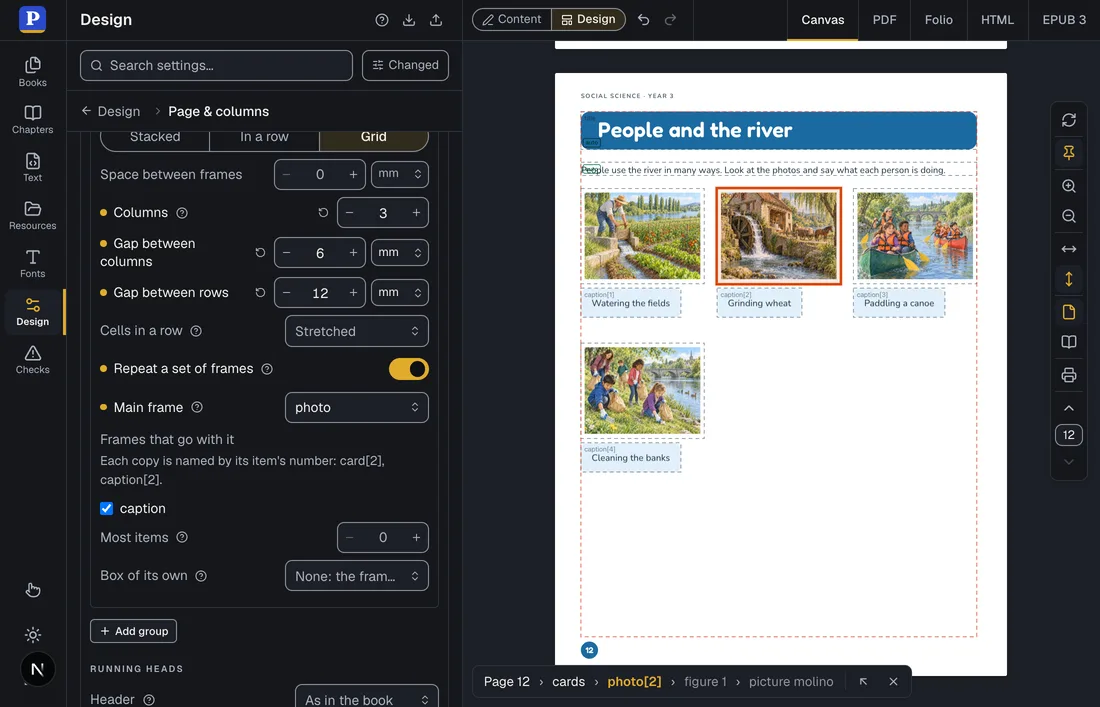
Task: Reset the Gap between rows value
Action: (x=260, y=292)
